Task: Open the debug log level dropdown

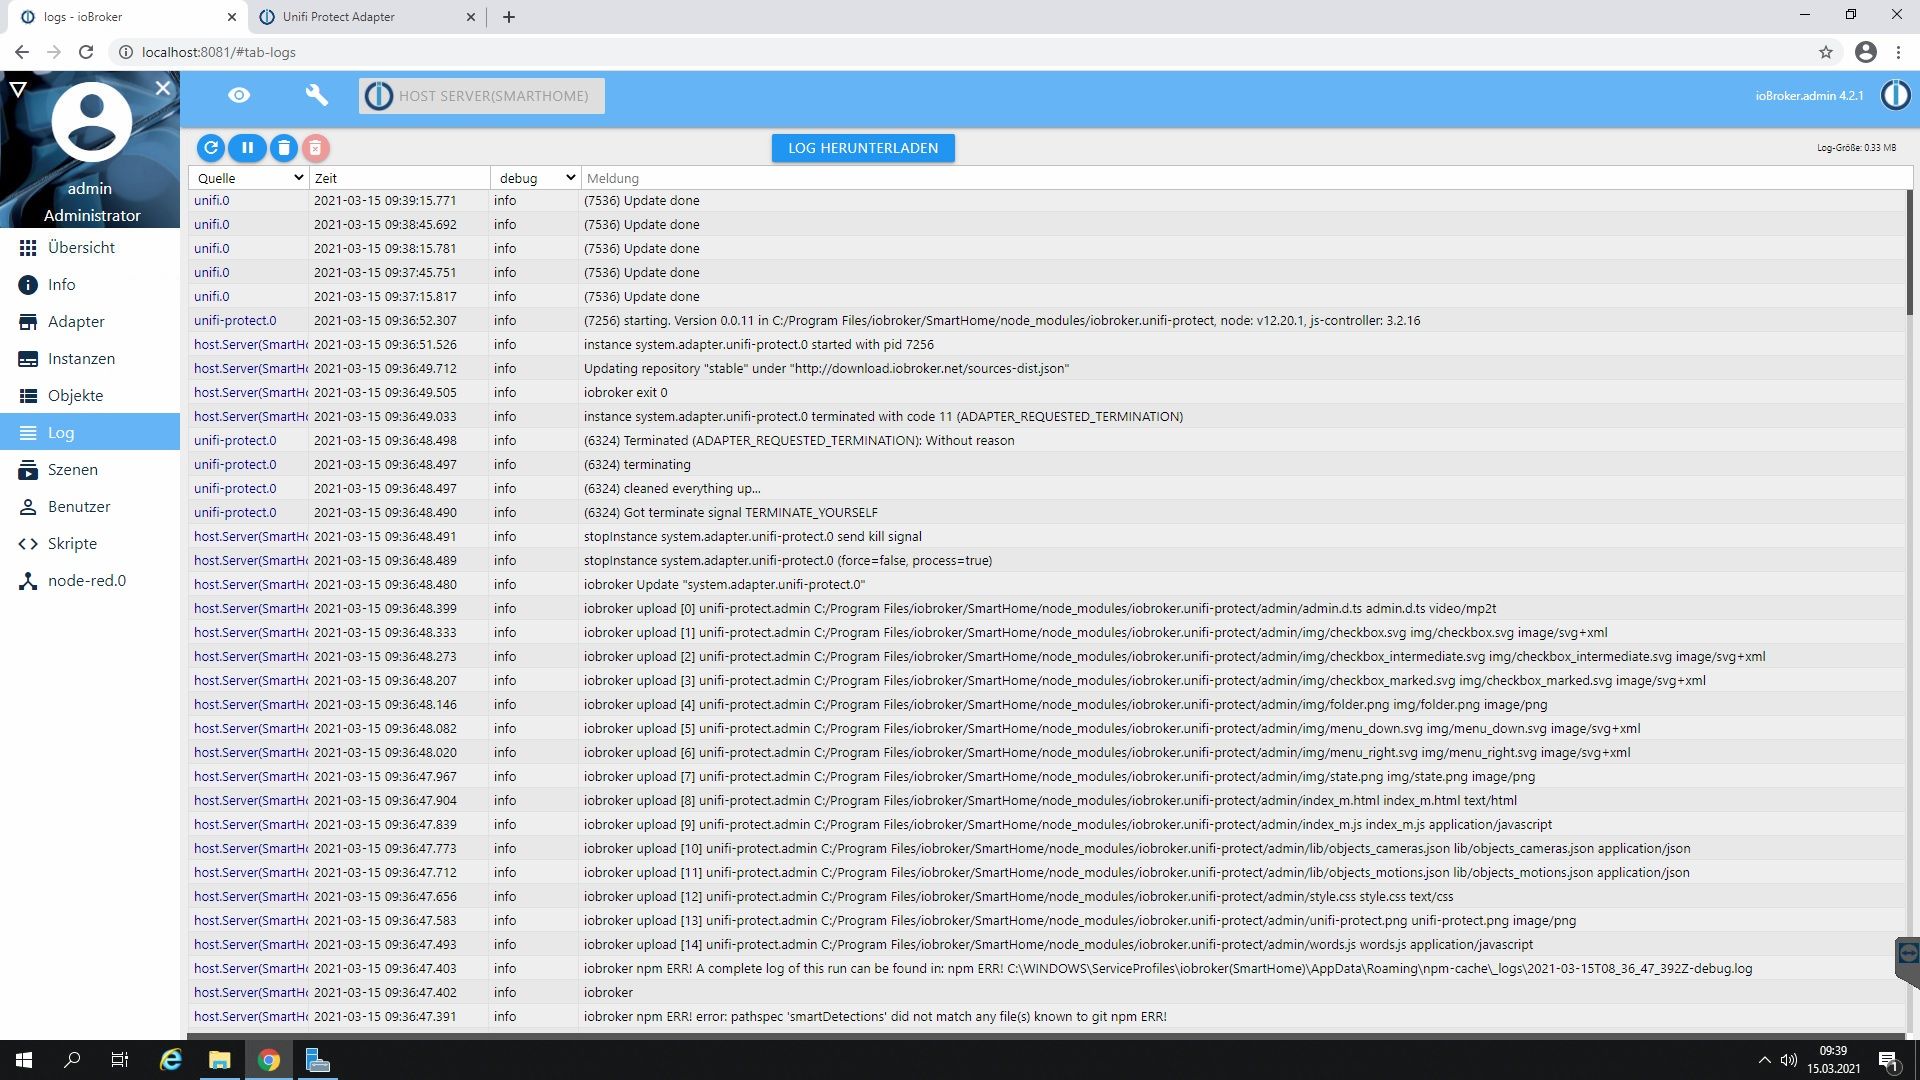Action: point(537,178)
